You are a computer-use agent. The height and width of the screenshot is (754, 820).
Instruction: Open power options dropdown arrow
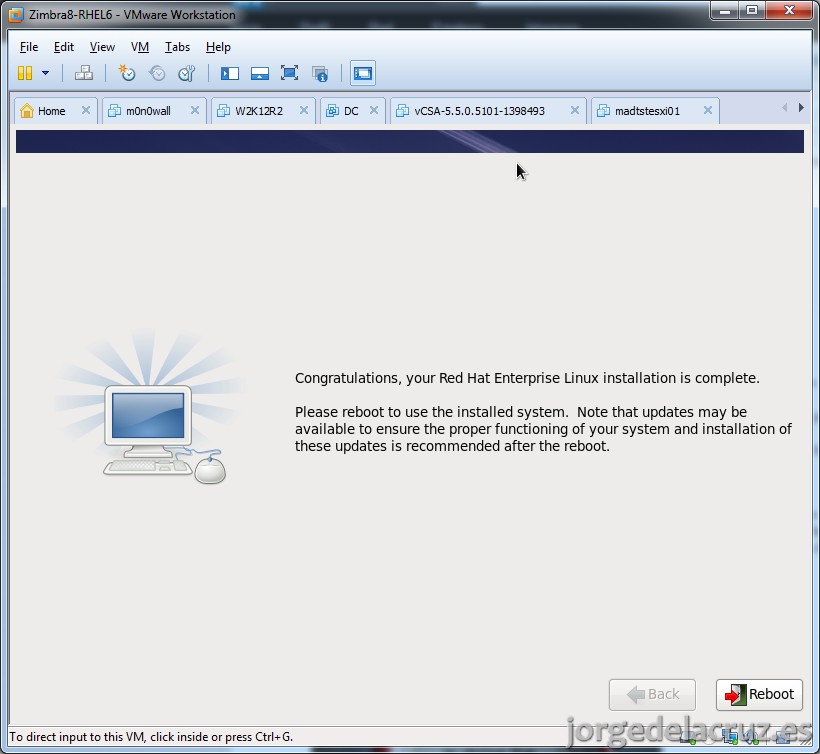click(x=45, y=73)
